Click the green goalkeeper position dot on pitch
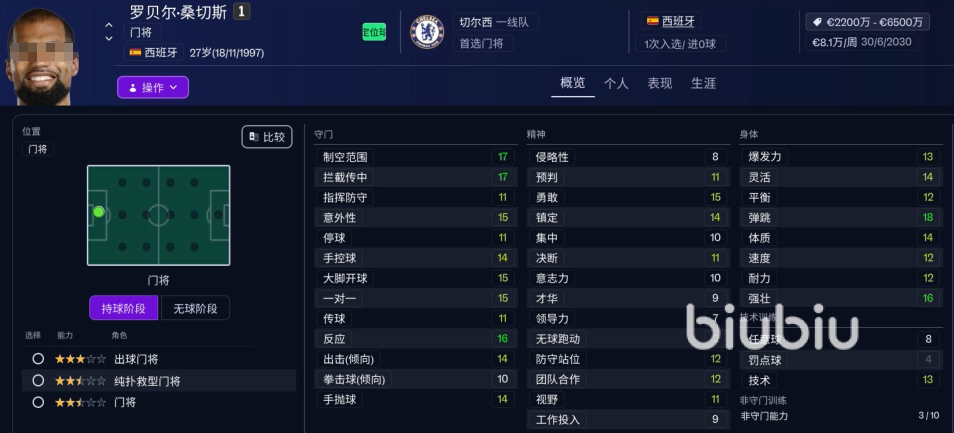The image size is (954, 433). tap(99, 211)
